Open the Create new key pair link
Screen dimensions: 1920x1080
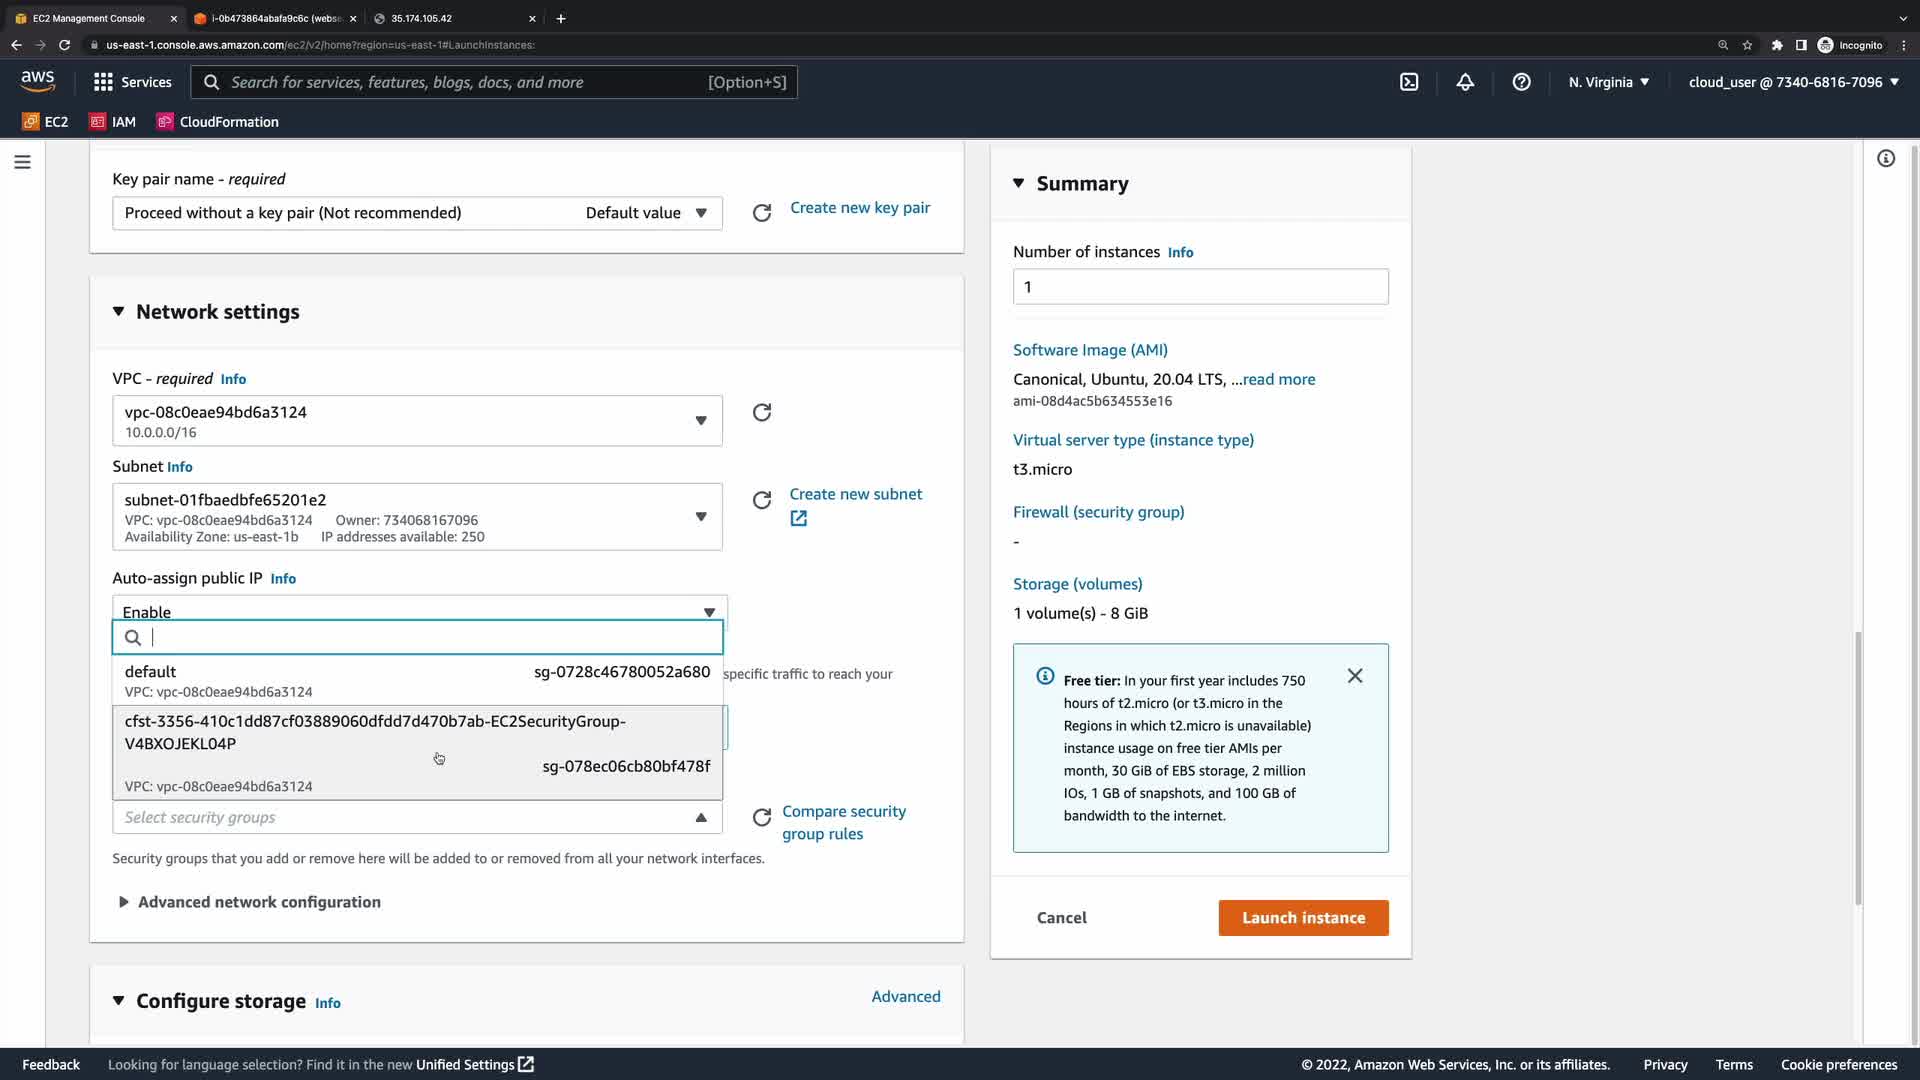(x=860, y=208)
